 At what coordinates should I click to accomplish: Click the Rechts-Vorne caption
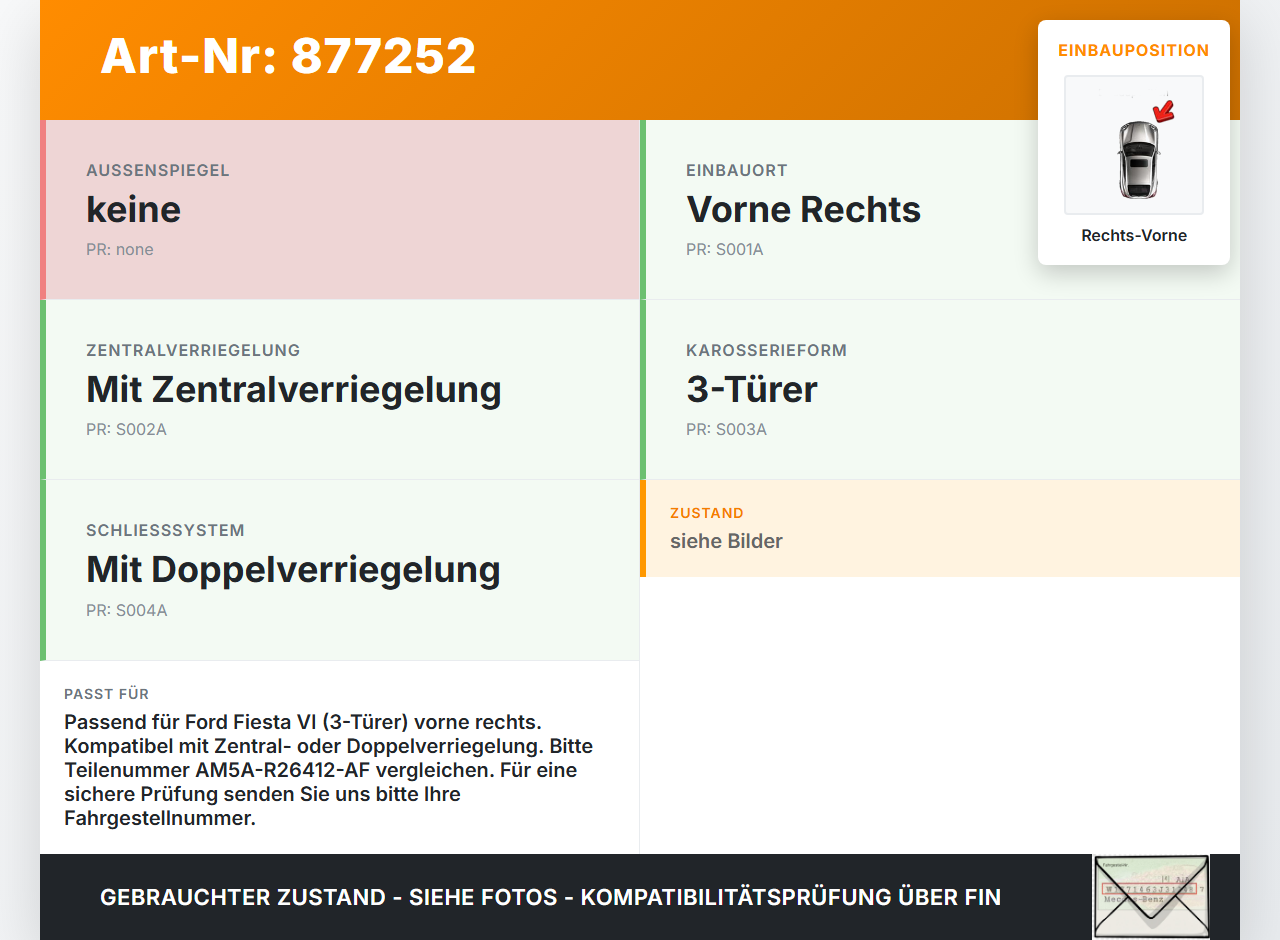[1134, 236]
